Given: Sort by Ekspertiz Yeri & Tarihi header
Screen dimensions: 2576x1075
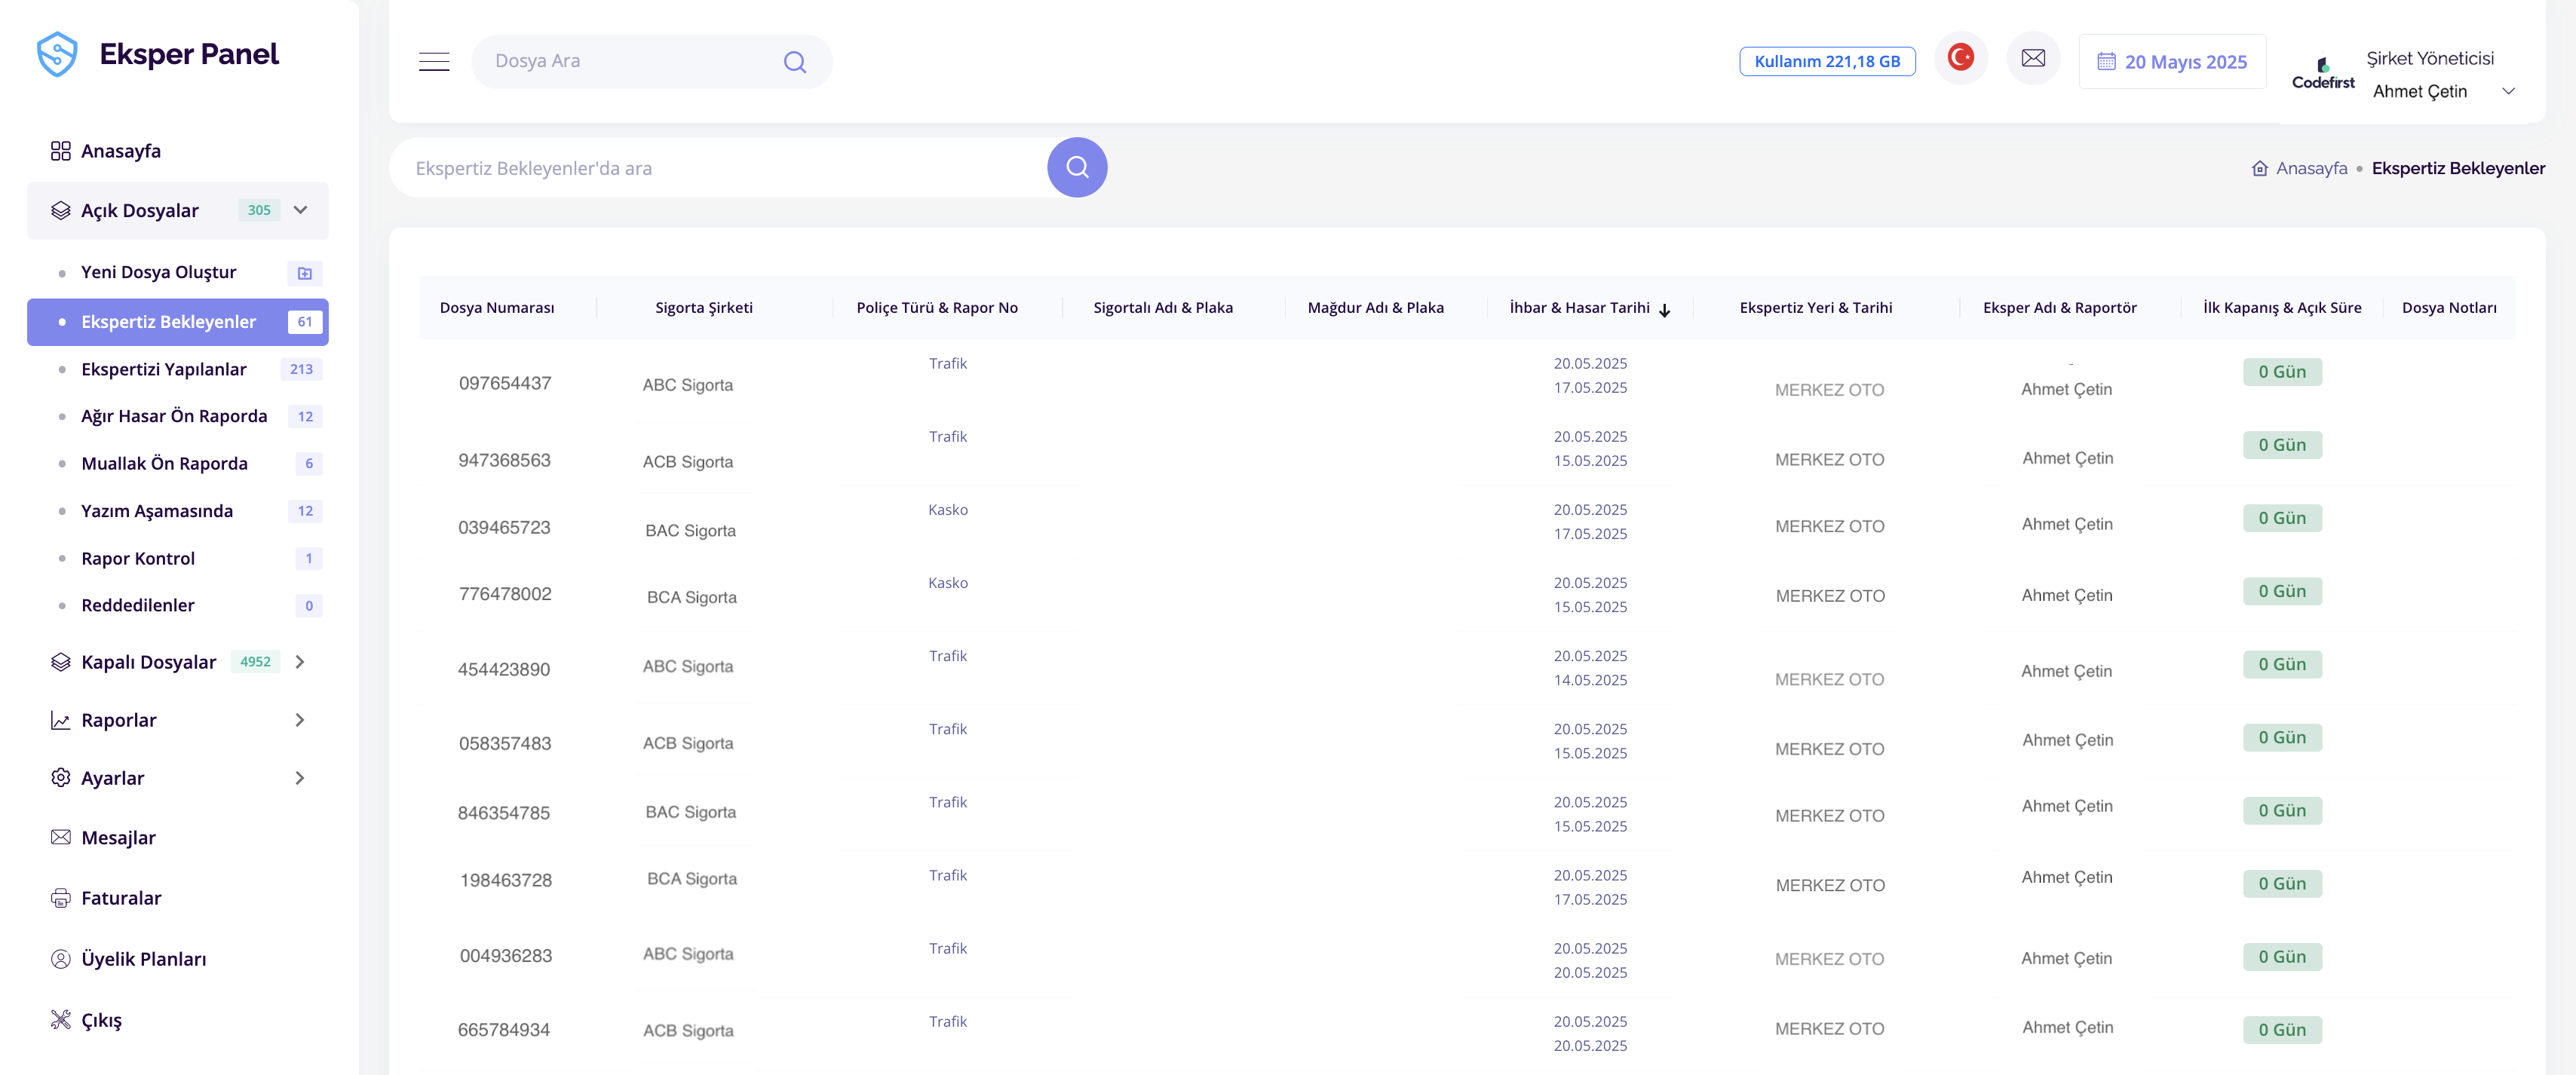Looking at the screenshot, I should click(x=1816, y=308).
